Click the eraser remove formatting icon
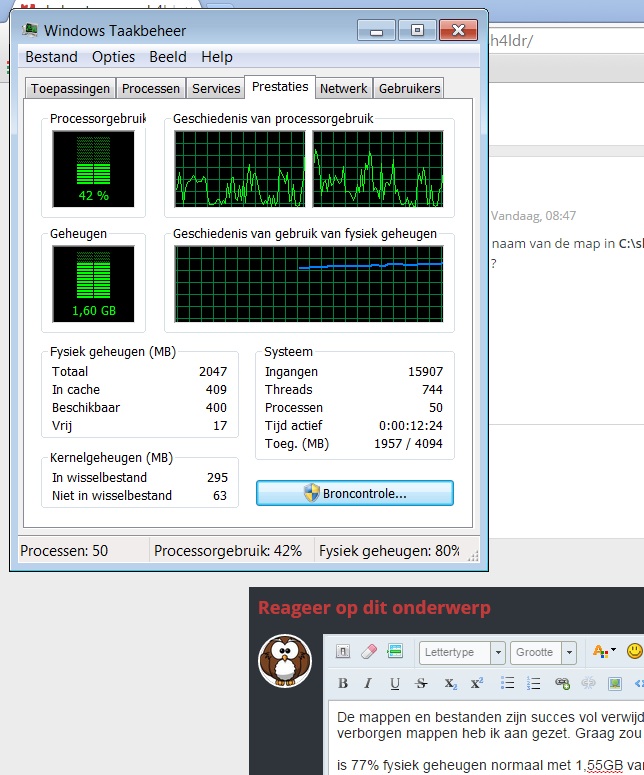This screenshot has height=775, width=644. point(369,652)
